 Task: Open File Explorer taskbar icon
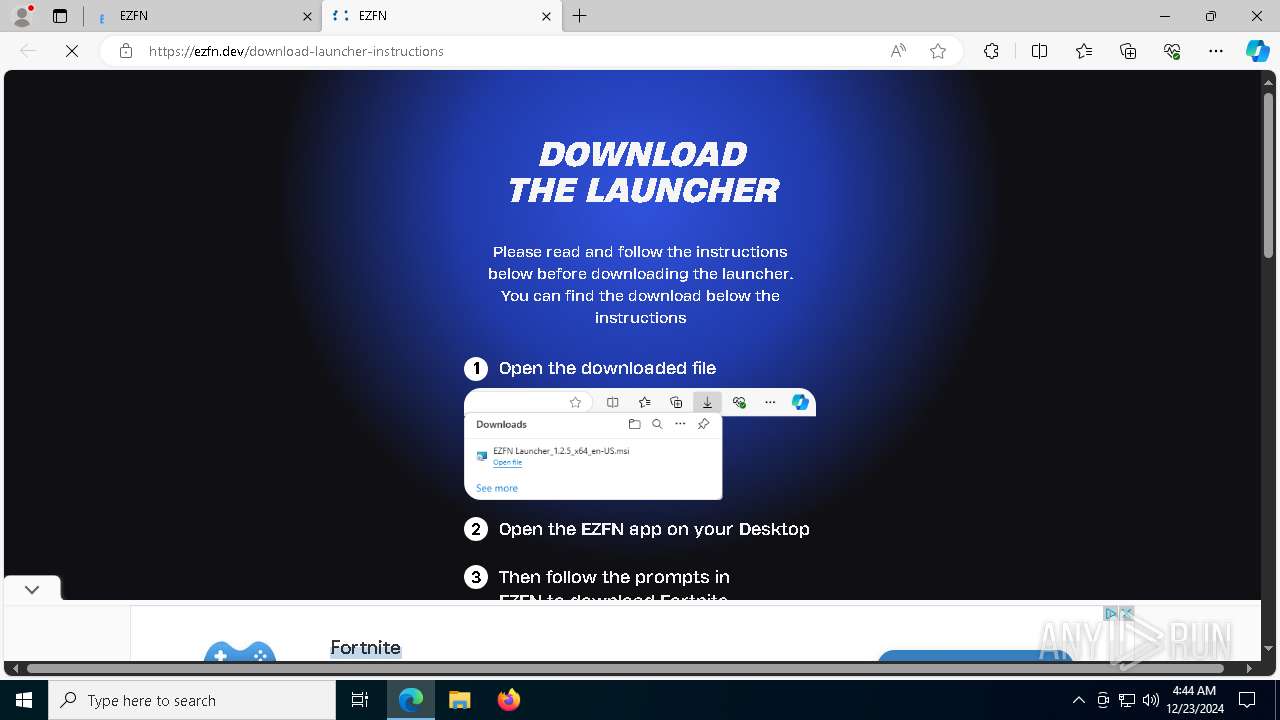point(459,700)
